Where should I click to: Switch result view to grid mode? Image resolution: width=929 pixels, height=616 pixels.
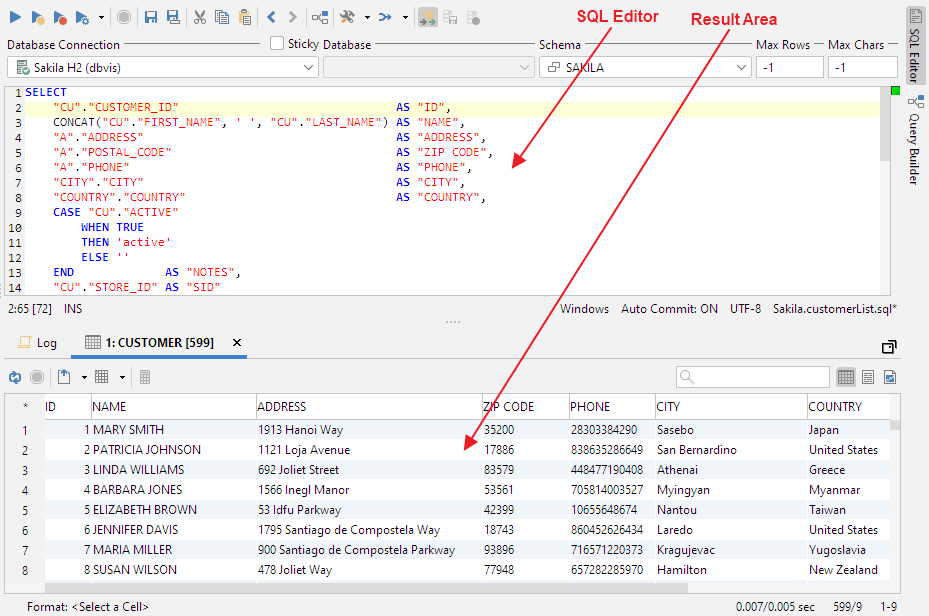(846, 377)
